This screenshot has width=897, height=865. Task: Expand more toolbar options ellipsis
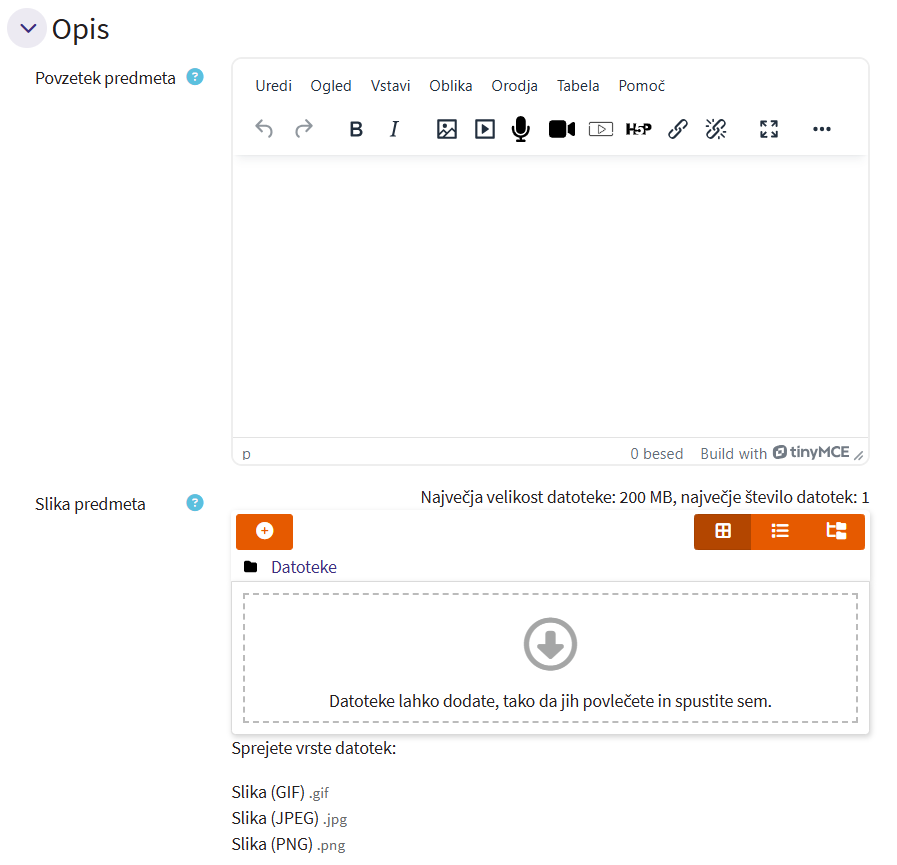[821, 129]
